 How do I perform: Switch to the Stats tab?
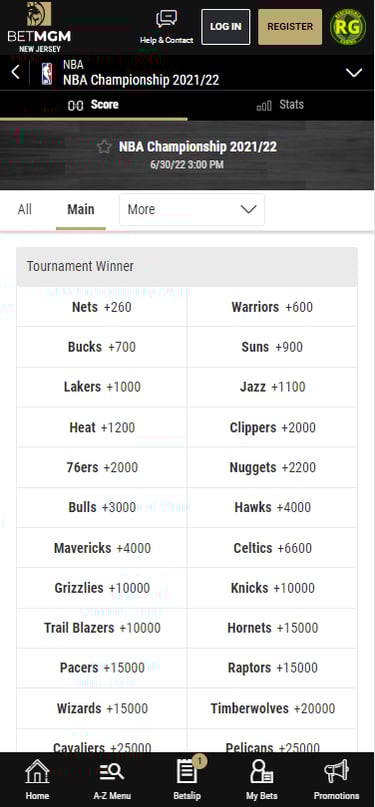[x=281, y=105]
